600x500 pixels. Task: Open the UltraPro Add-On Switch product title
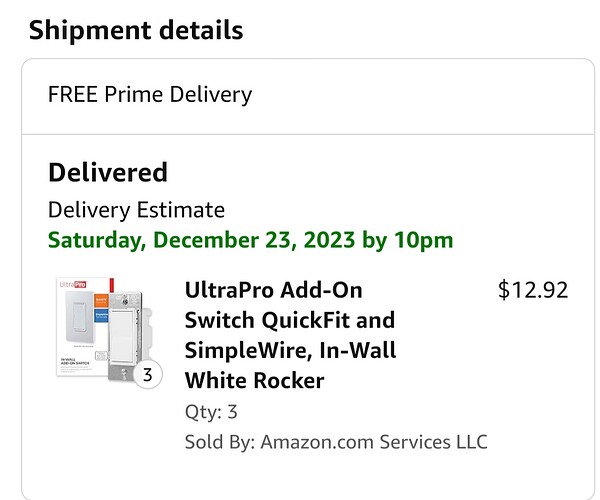pyautogui.click(x=274, y=291)
